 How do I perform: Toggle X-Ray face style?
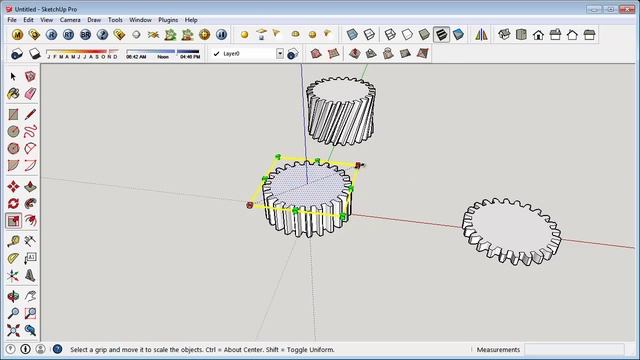(352, 35)
